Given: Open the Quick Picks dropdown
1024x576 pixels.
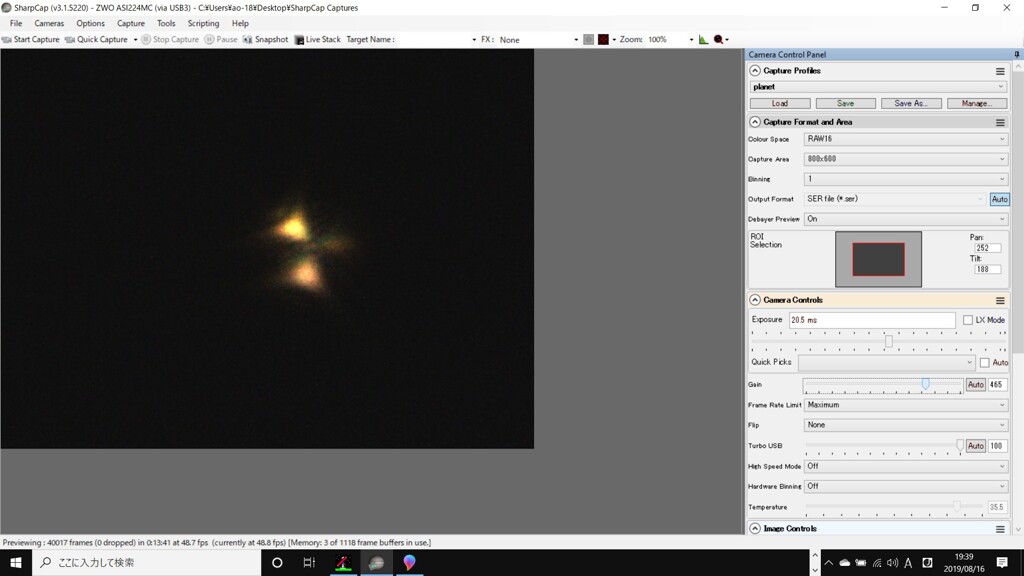Looking at the screenshot, I should [886, 362].
